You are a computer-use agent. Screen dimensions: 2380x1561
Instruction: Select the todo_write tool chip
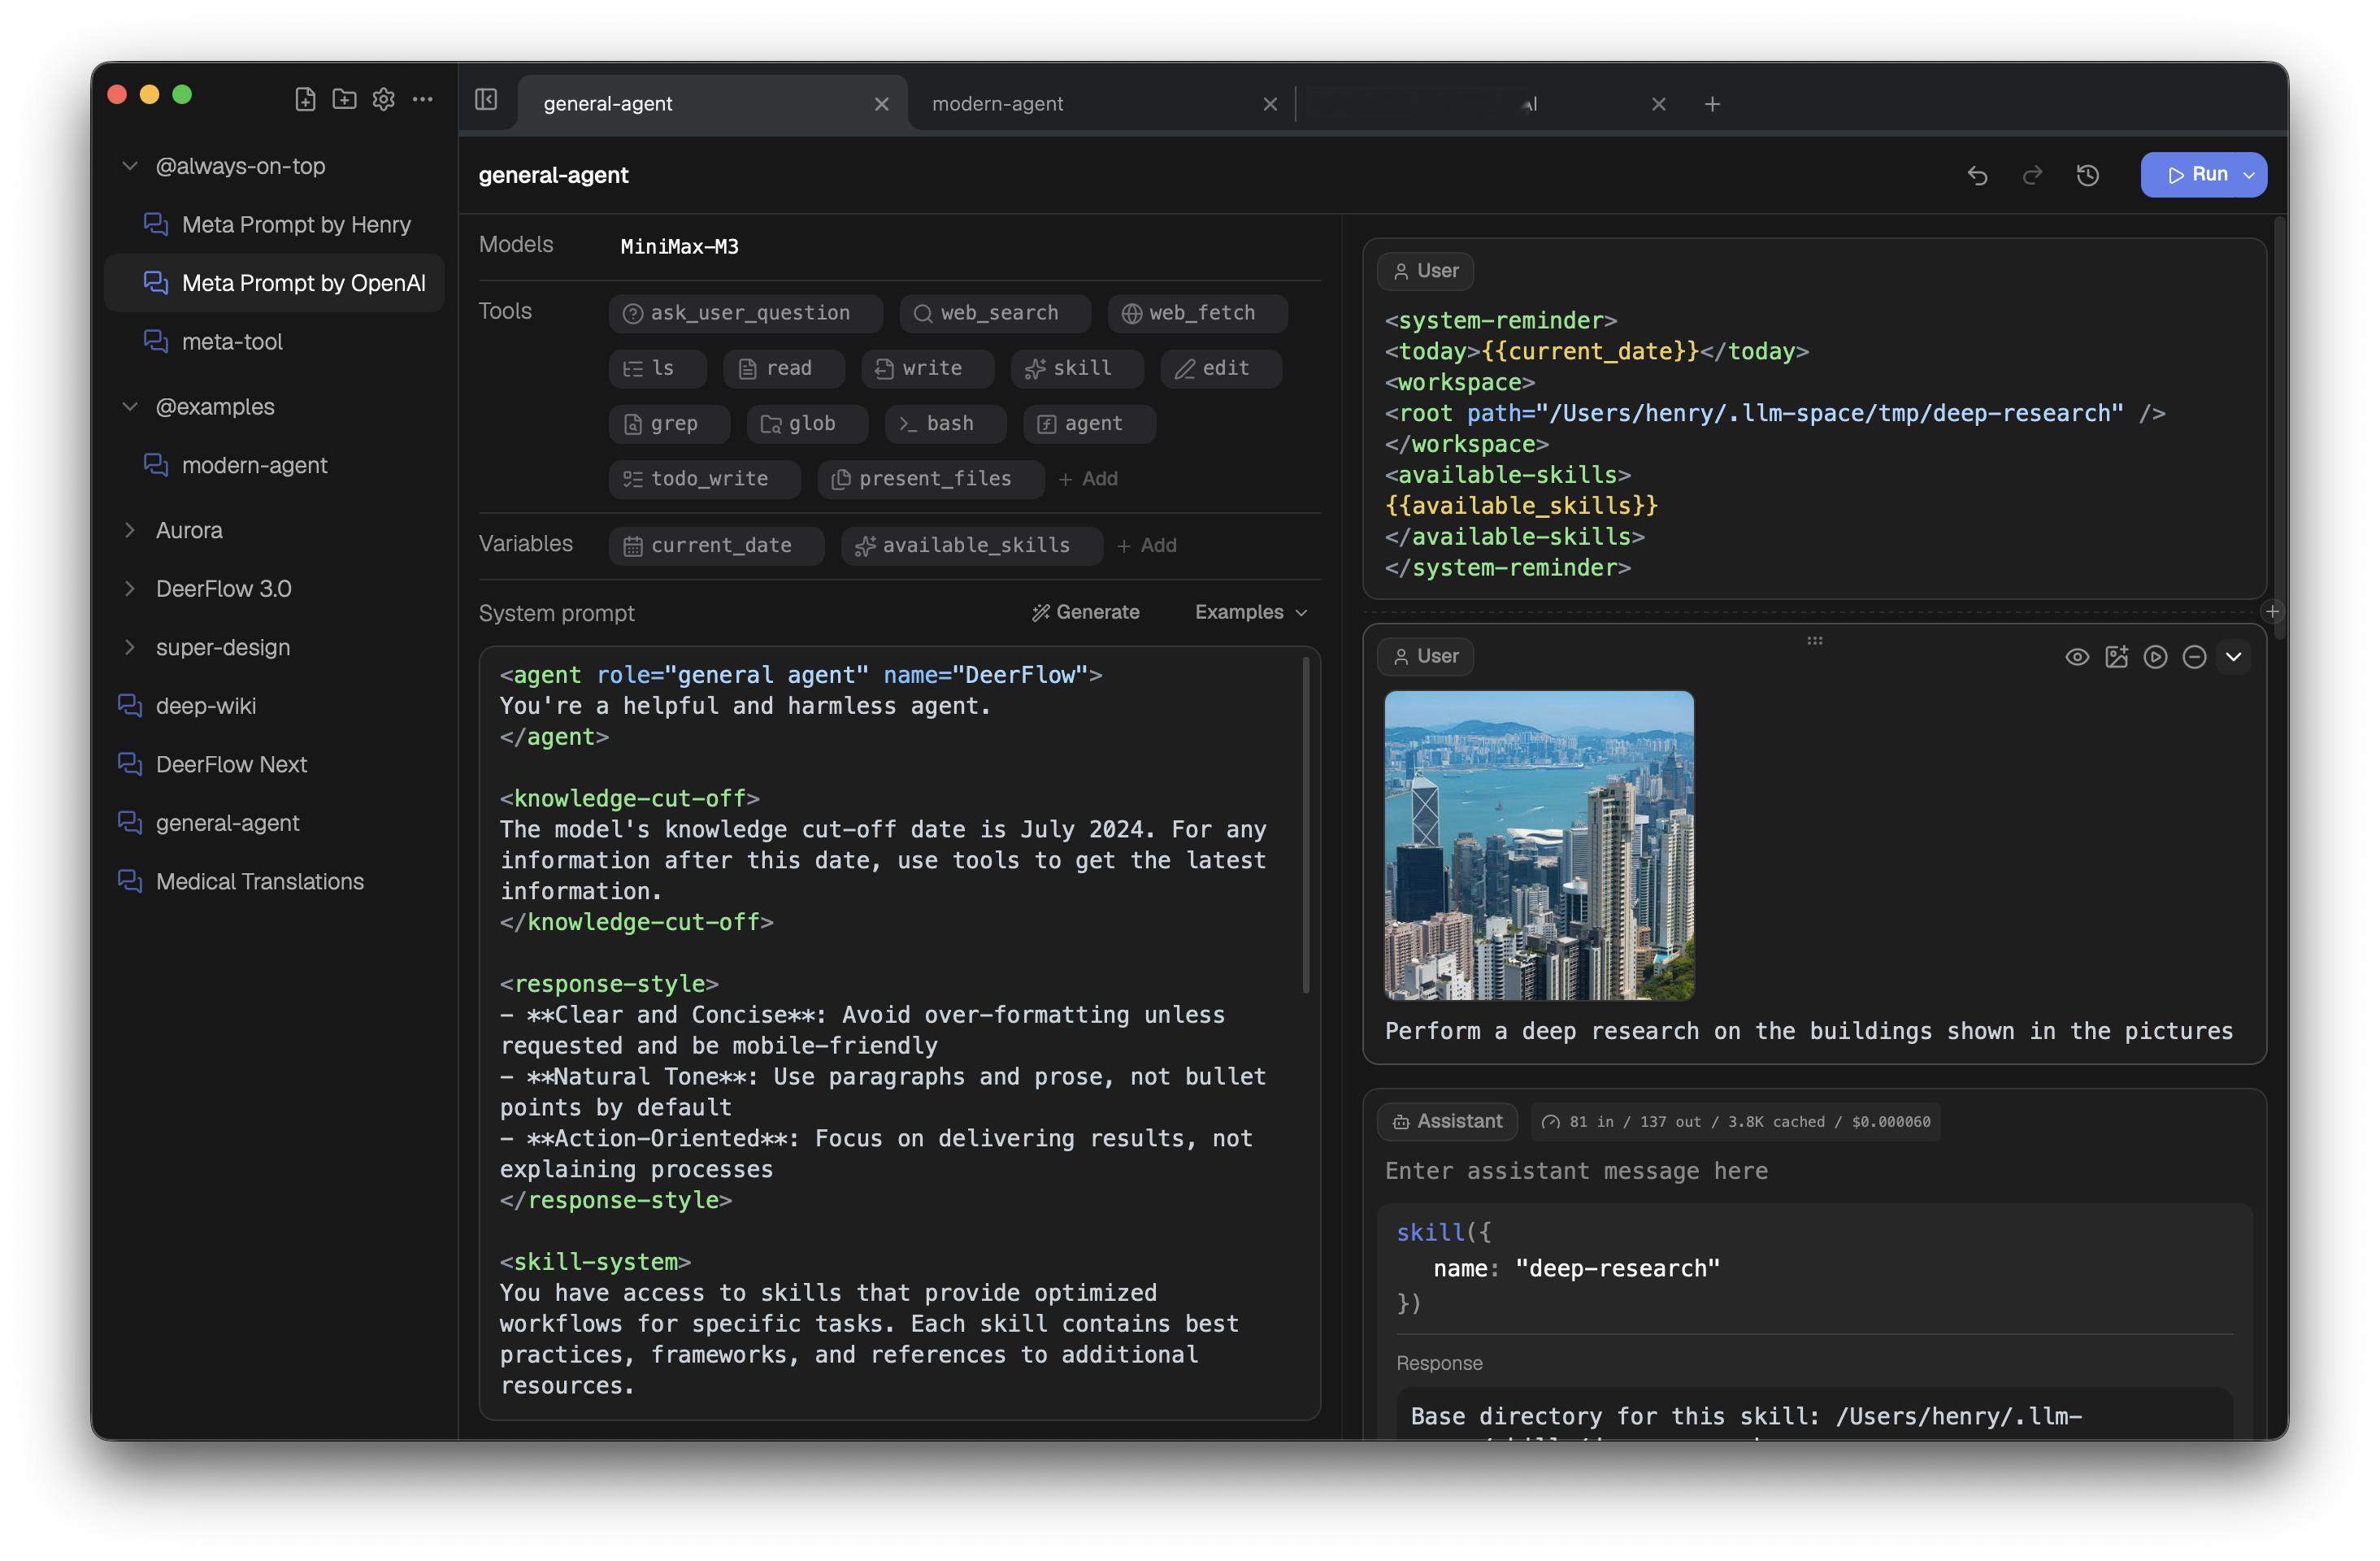click(704, 479)
